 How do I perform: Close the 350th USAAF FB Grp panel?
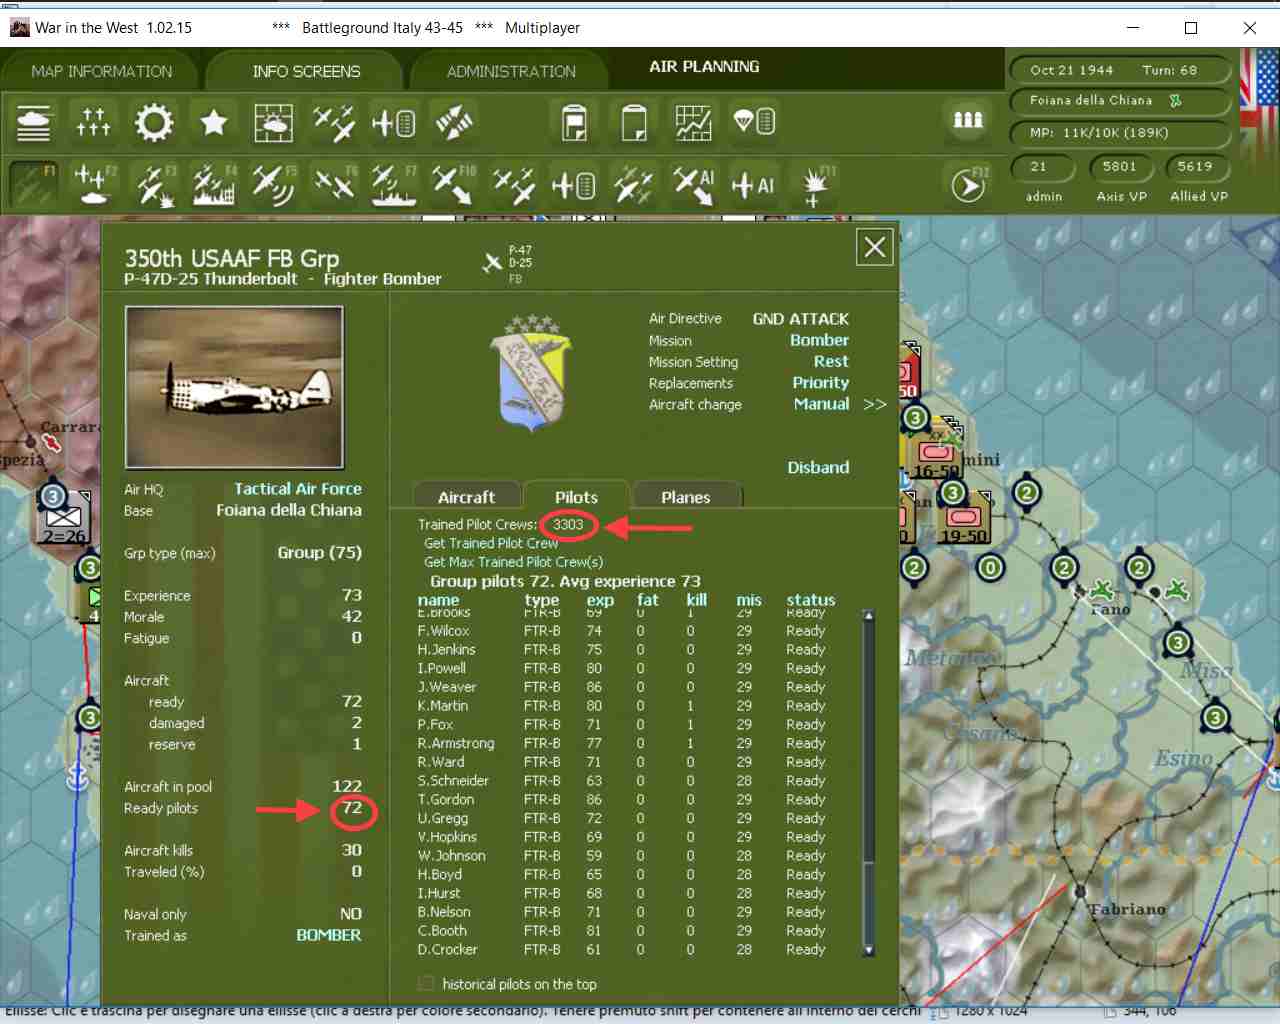(x=875, y=247)
